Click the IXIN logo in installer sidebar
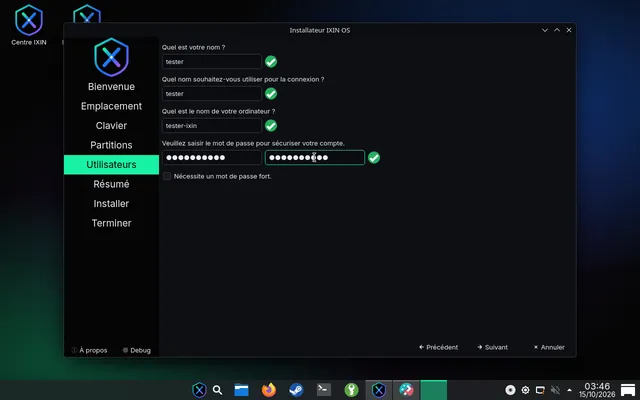640x400 pixels. click(x=111, y=57)
